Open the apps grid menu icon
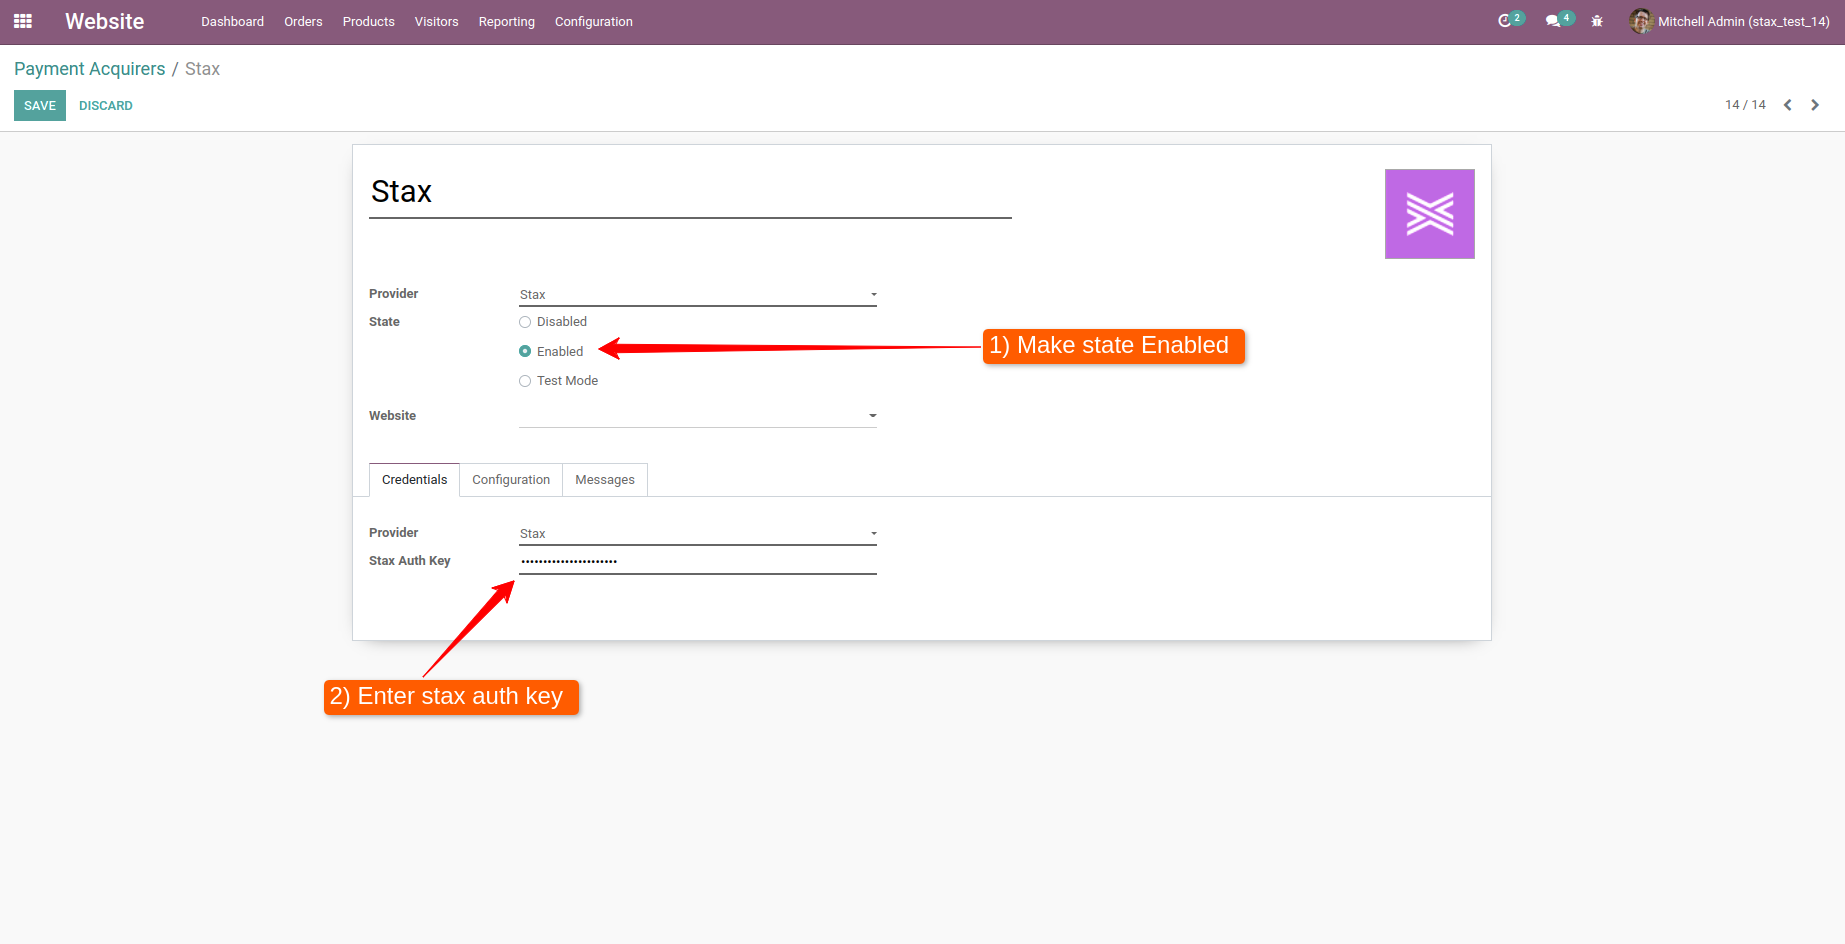The image size is (1845, 944). 23,21
